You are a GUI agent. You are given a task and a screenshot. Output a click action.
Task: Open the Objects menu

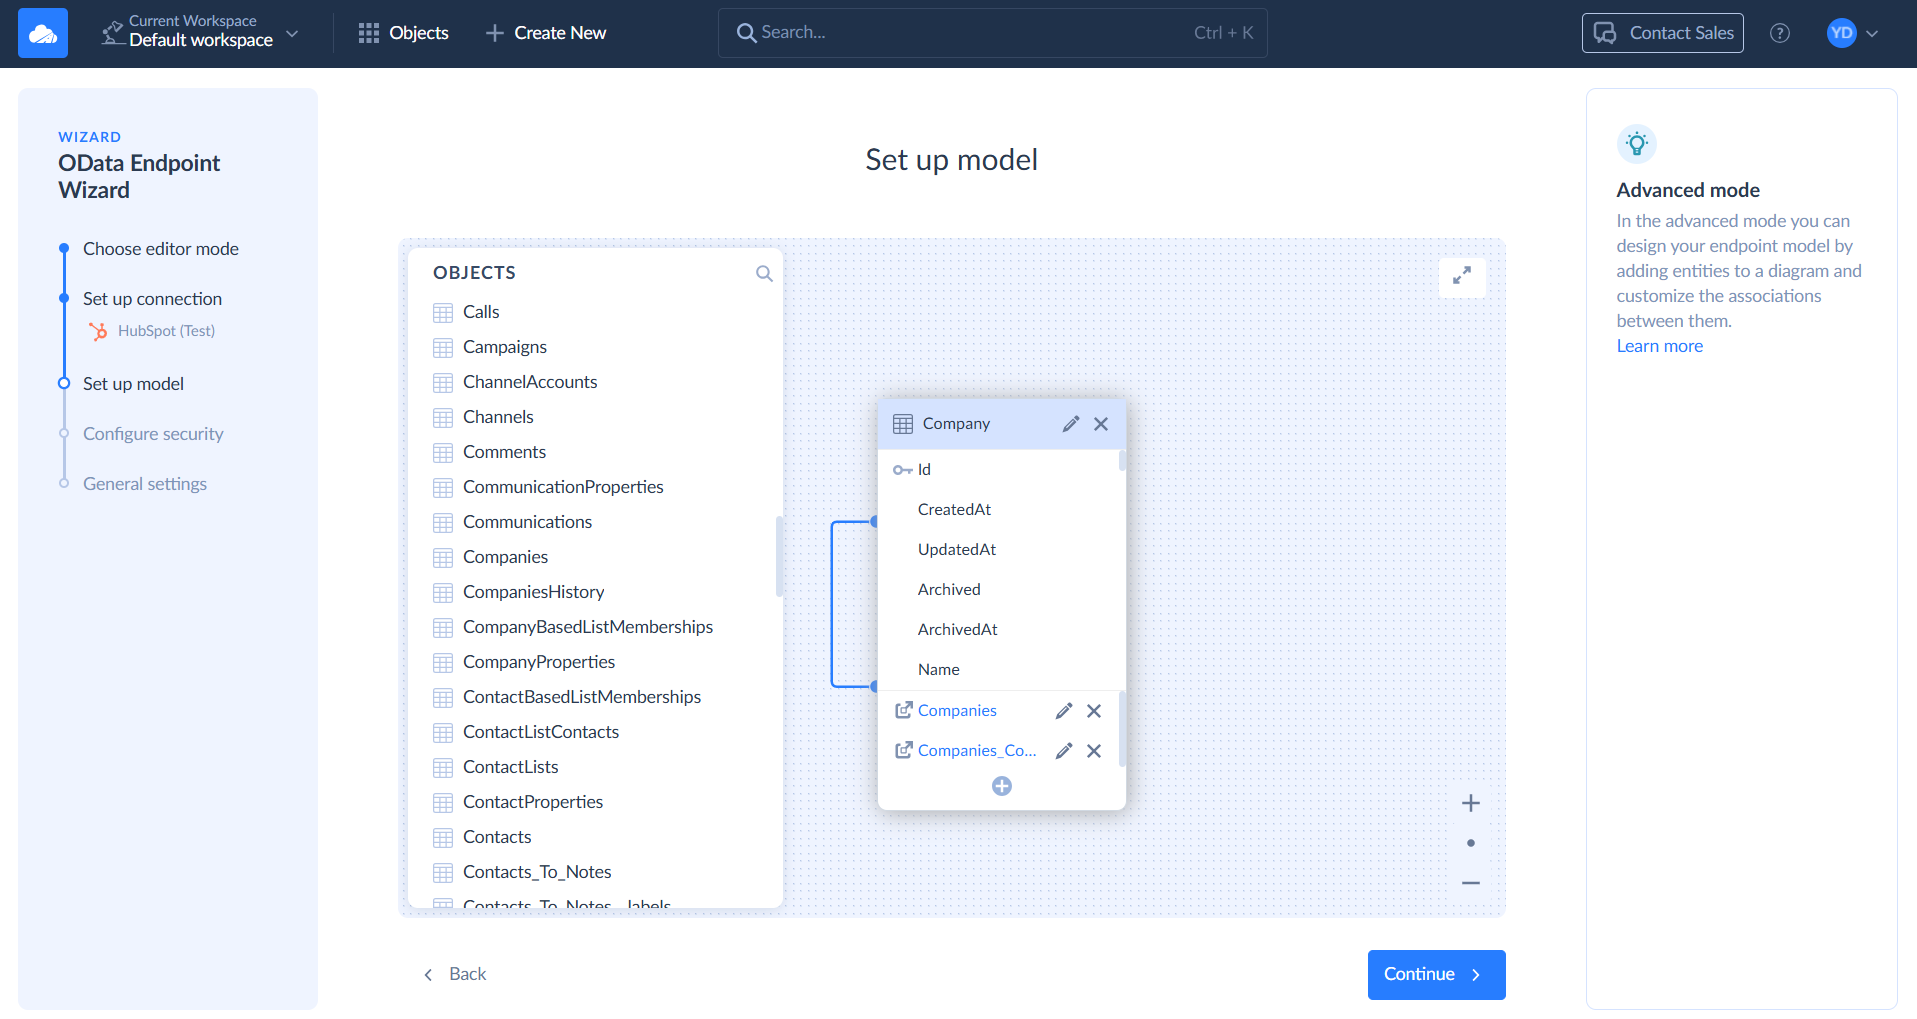coord(402,32)
